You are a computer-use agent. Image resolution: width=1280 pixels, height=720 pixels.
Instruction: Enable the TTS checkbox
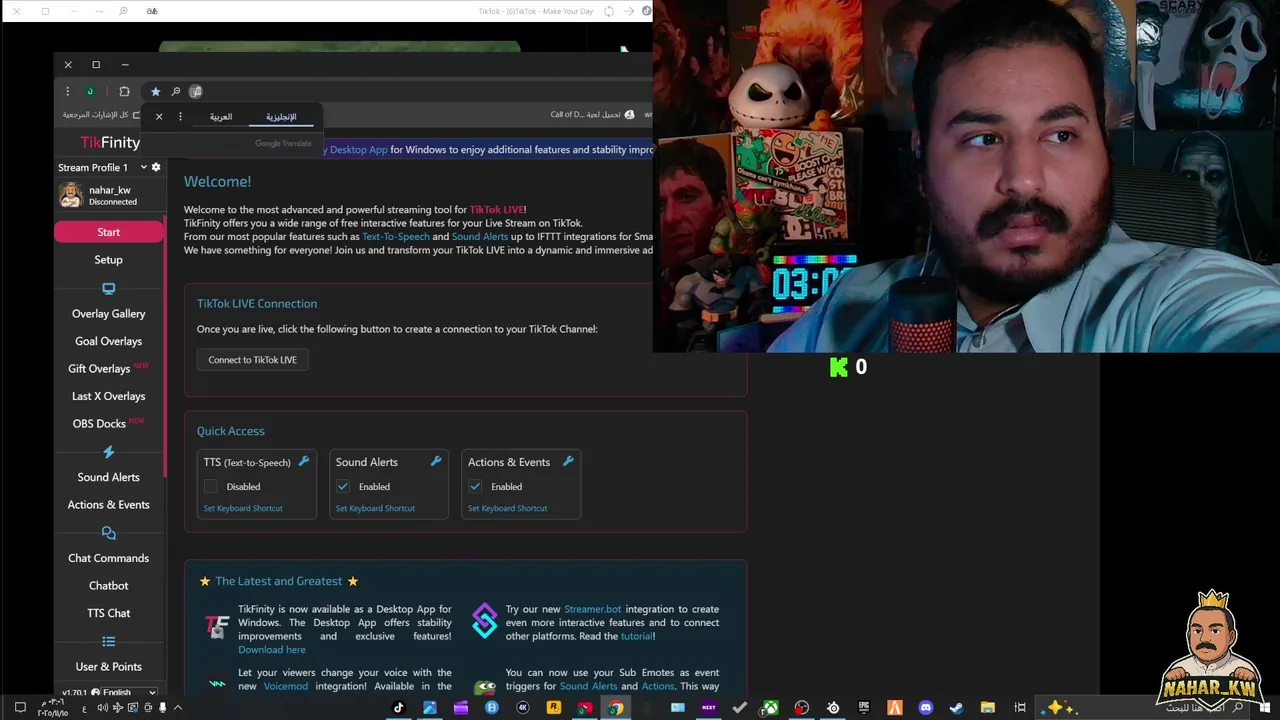(x=211, y=487)
